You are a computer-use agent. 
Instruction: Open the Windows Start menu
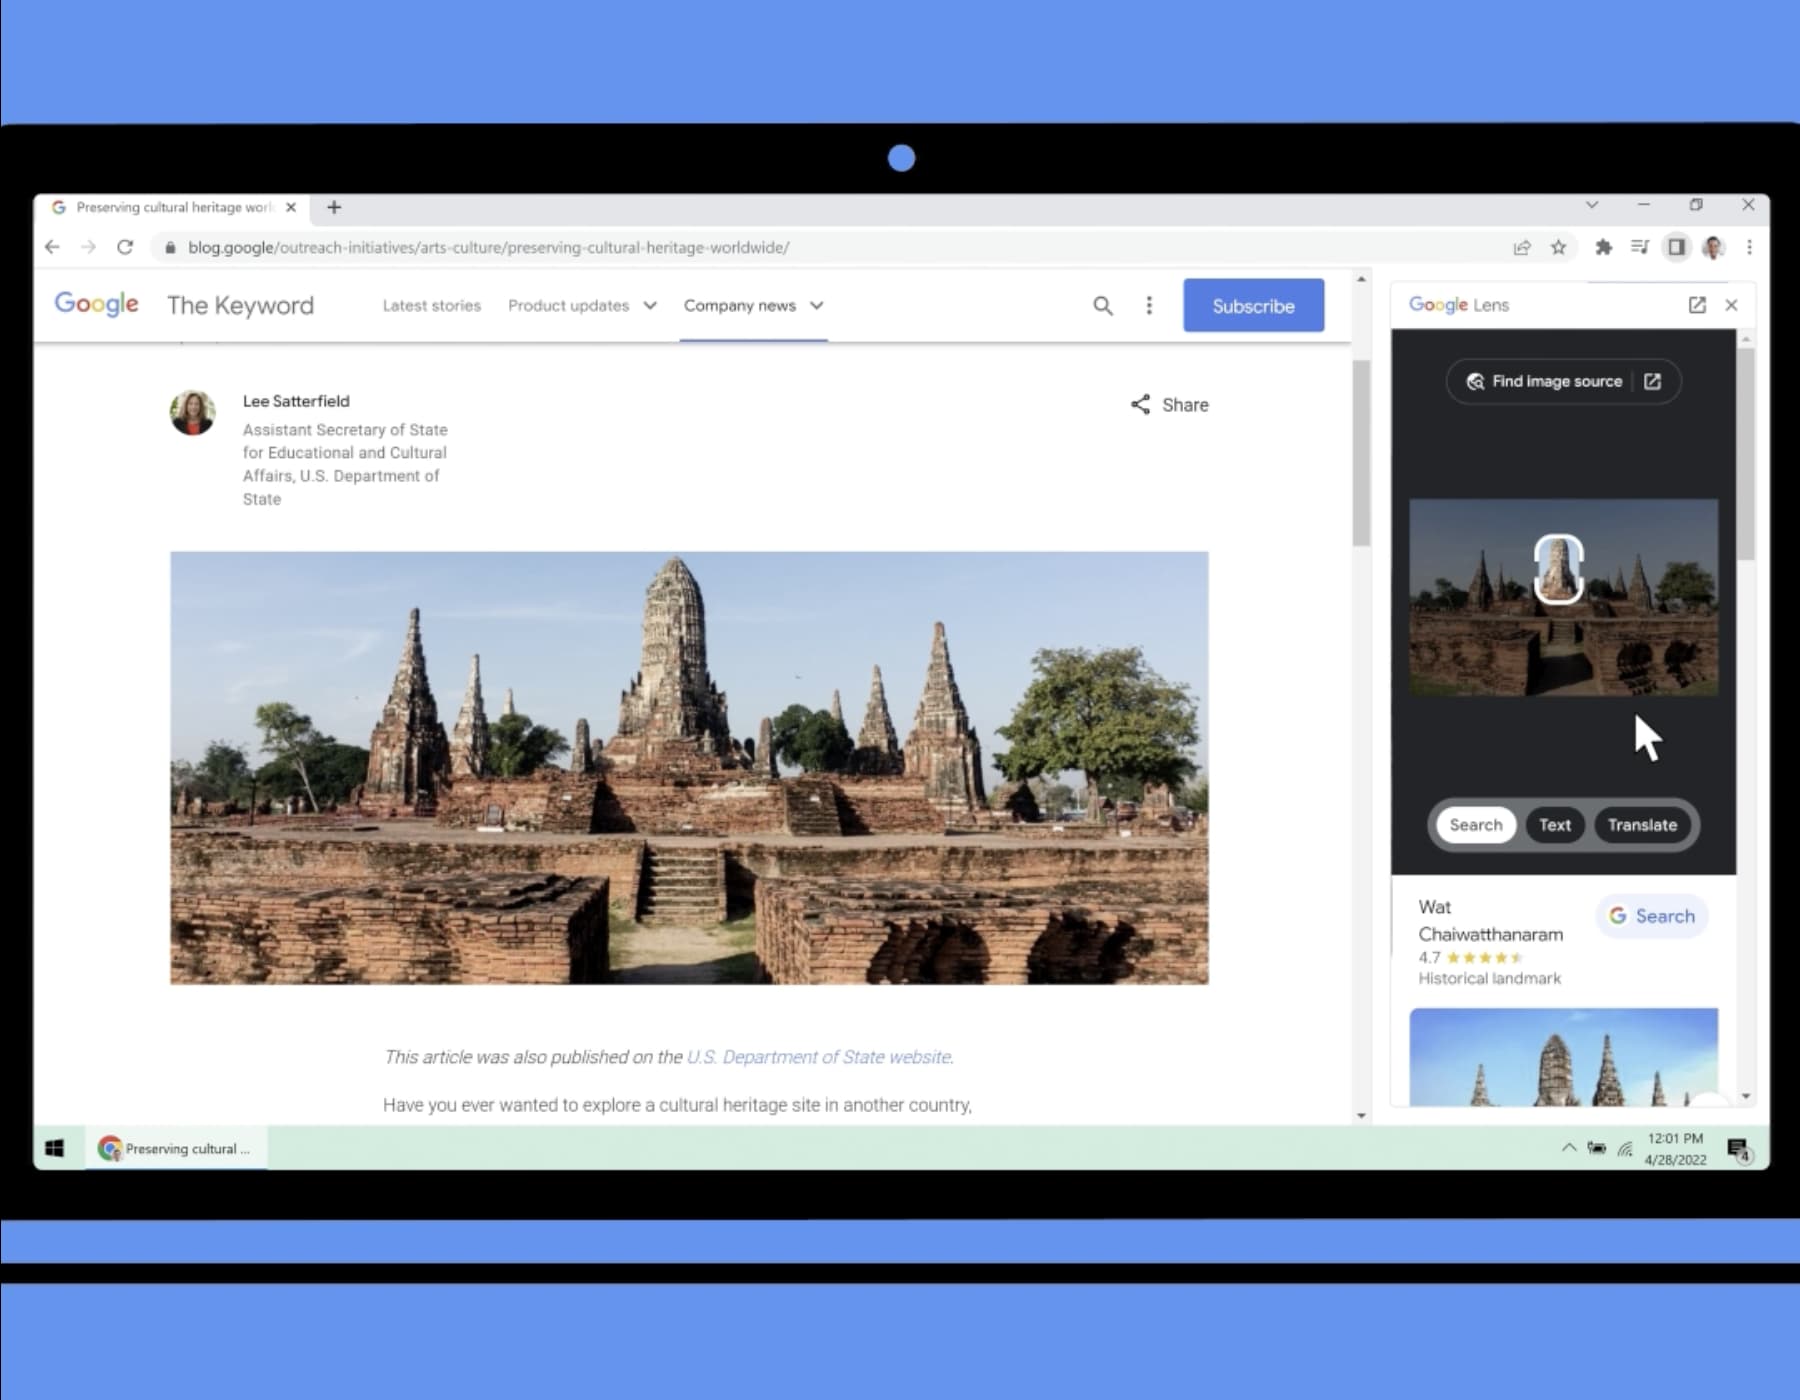pyautogui.click(x=55, y=1148)
